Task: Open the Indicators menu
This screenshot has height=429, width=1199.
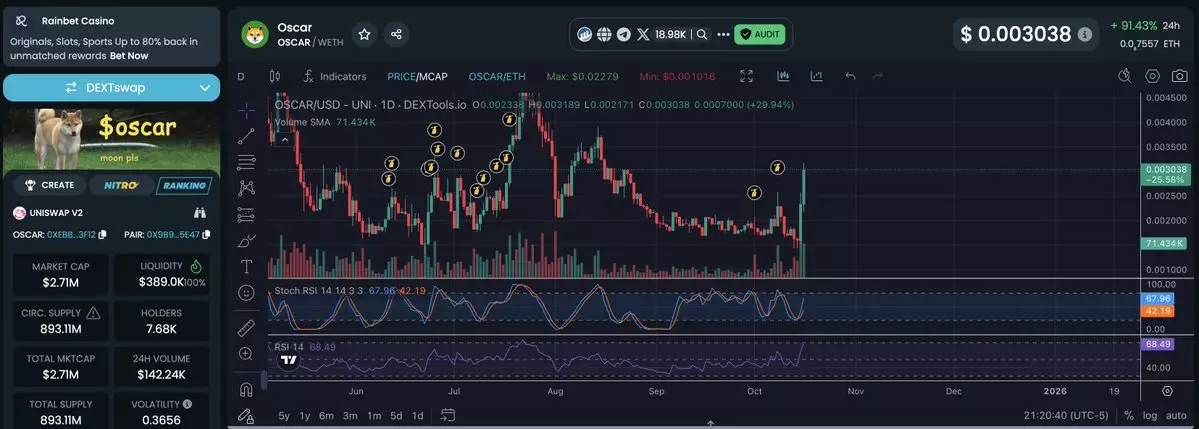Action: [334, 76]
